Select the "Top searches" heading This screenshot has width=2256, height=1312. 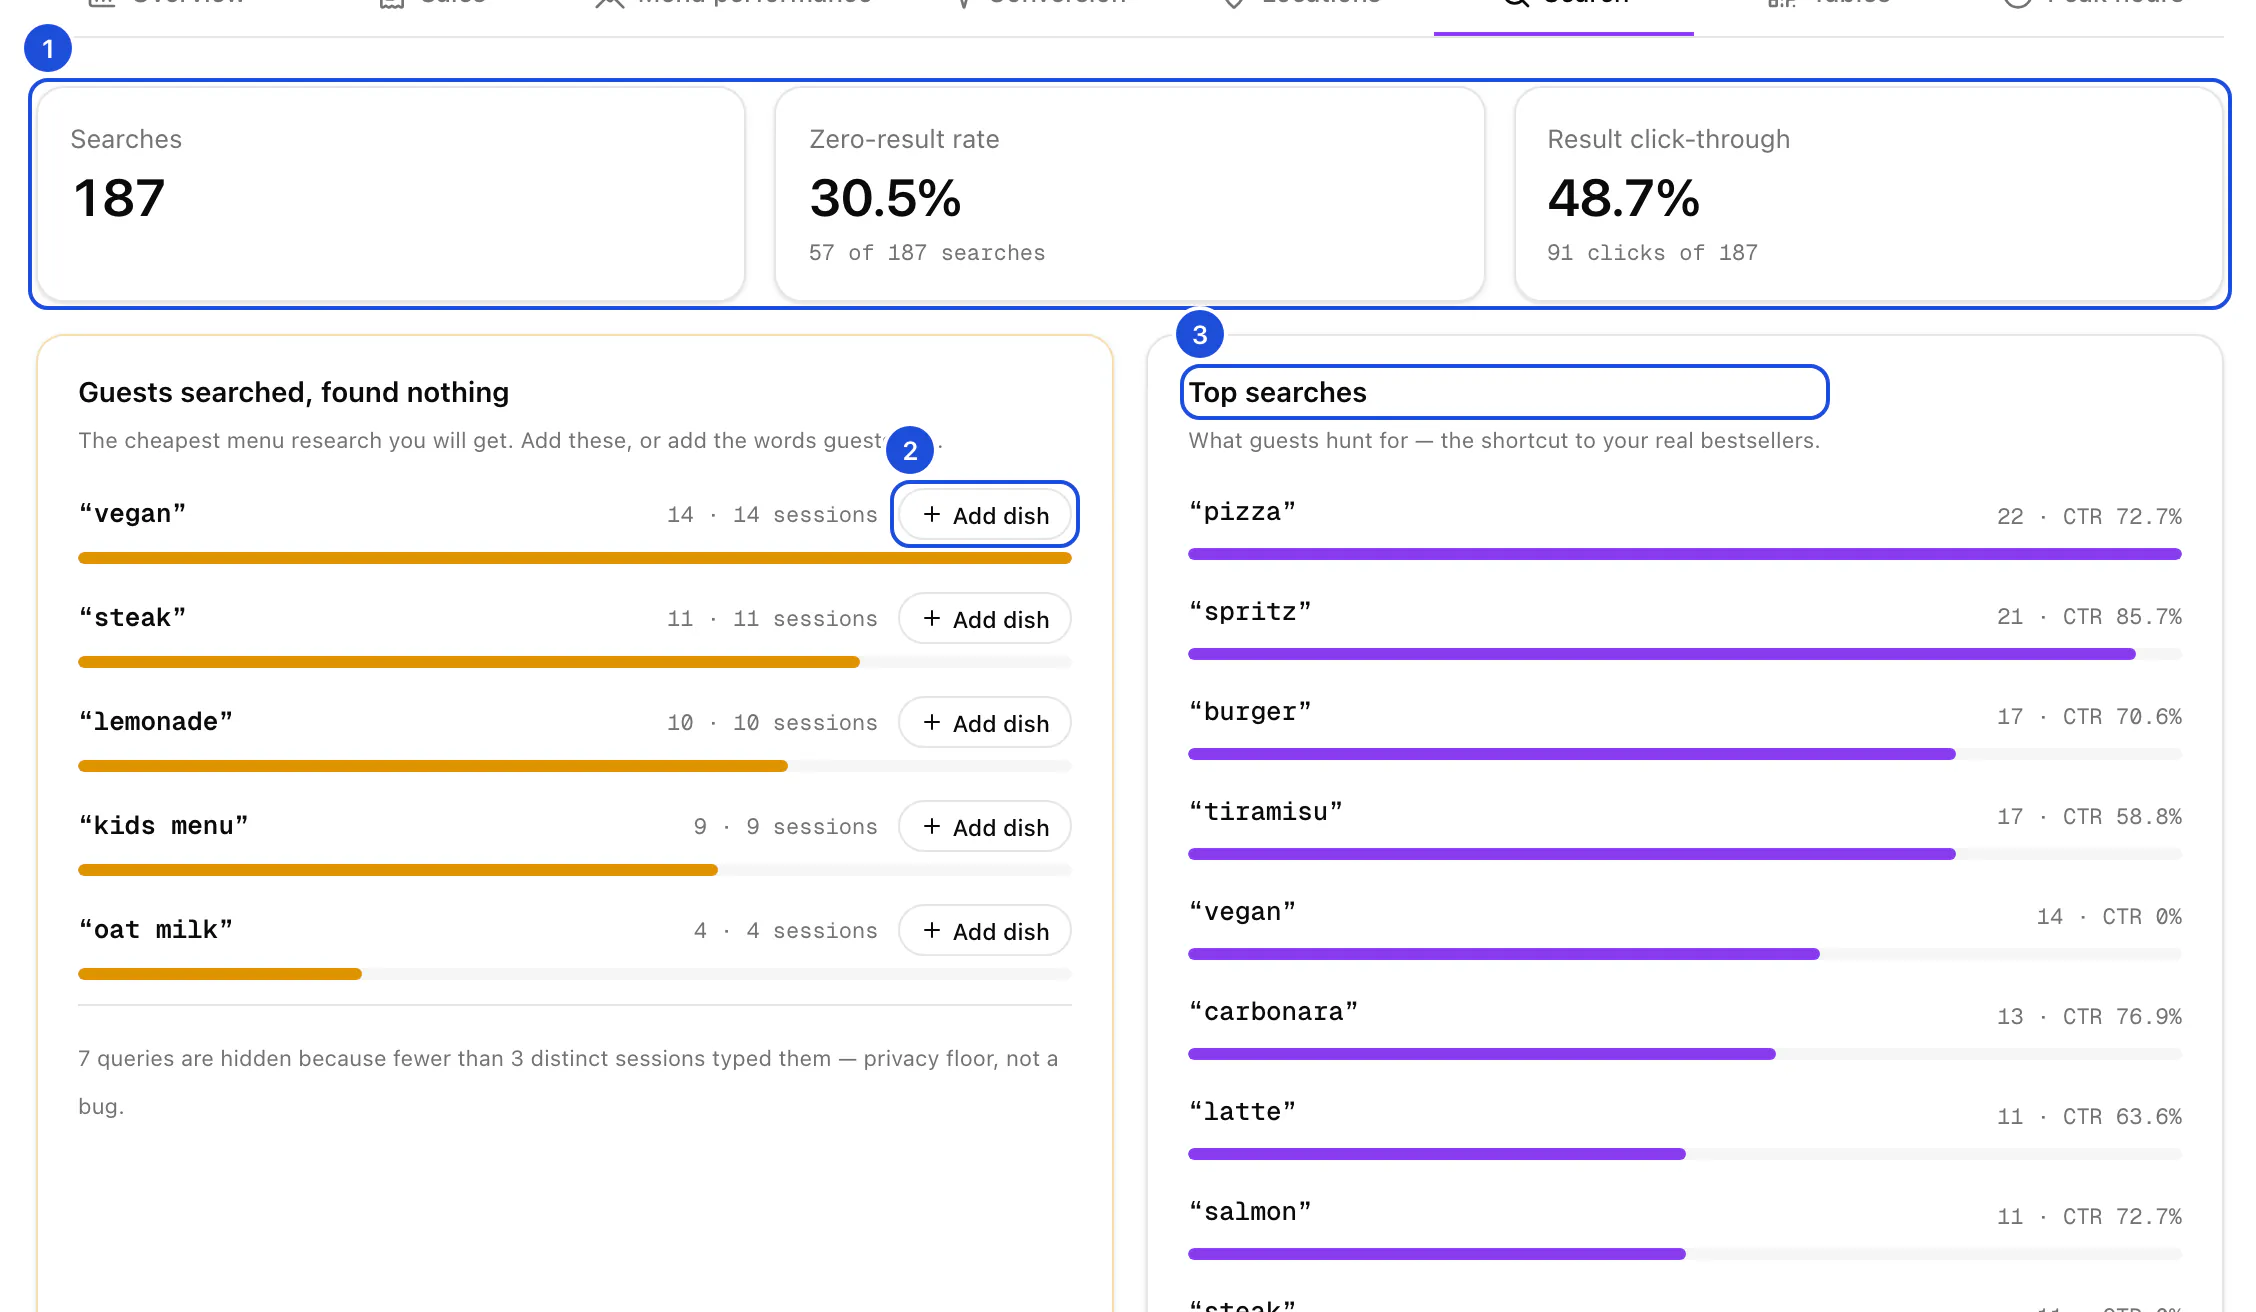[x=1277, y=392]
